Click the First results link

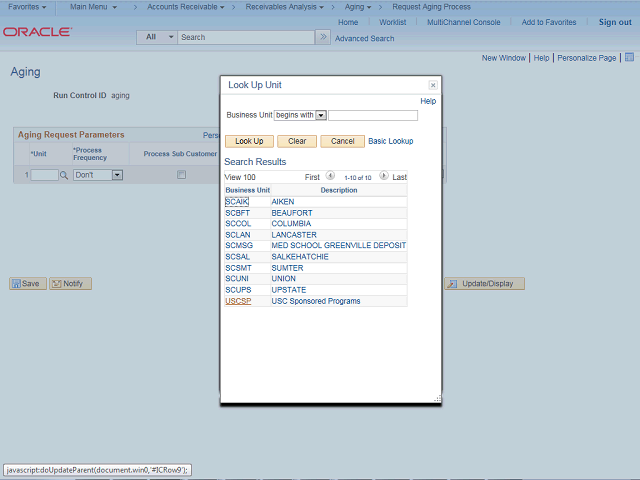coord(312,177)
